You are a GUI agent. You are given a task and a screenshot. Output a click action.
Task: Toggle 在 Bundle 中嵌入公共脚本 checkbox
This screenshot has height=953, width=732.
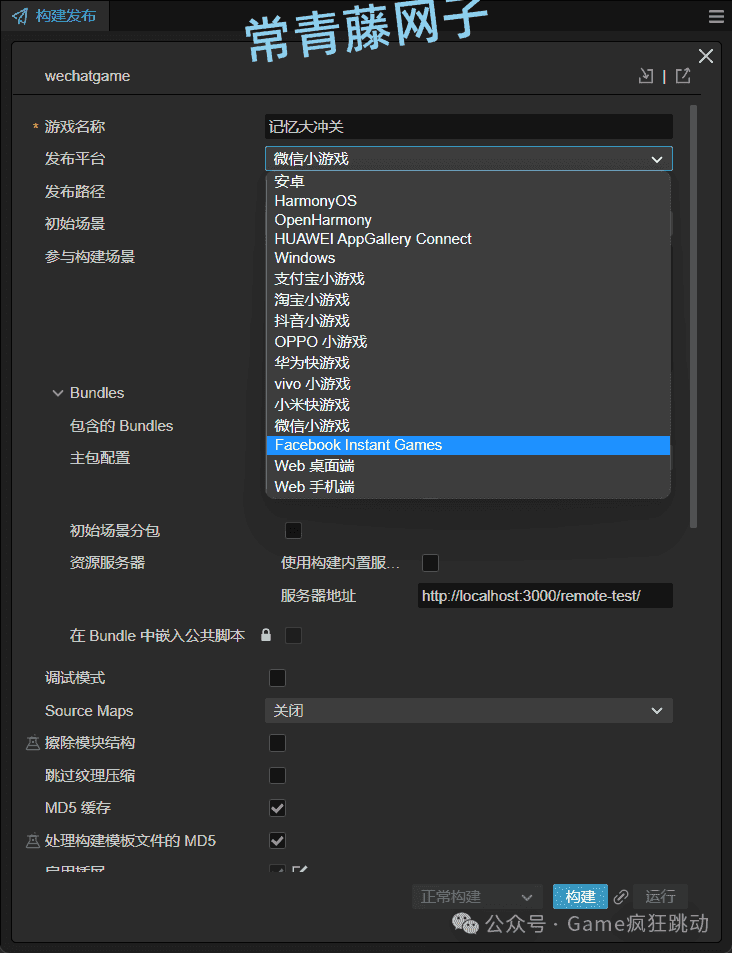pos(294,636)
